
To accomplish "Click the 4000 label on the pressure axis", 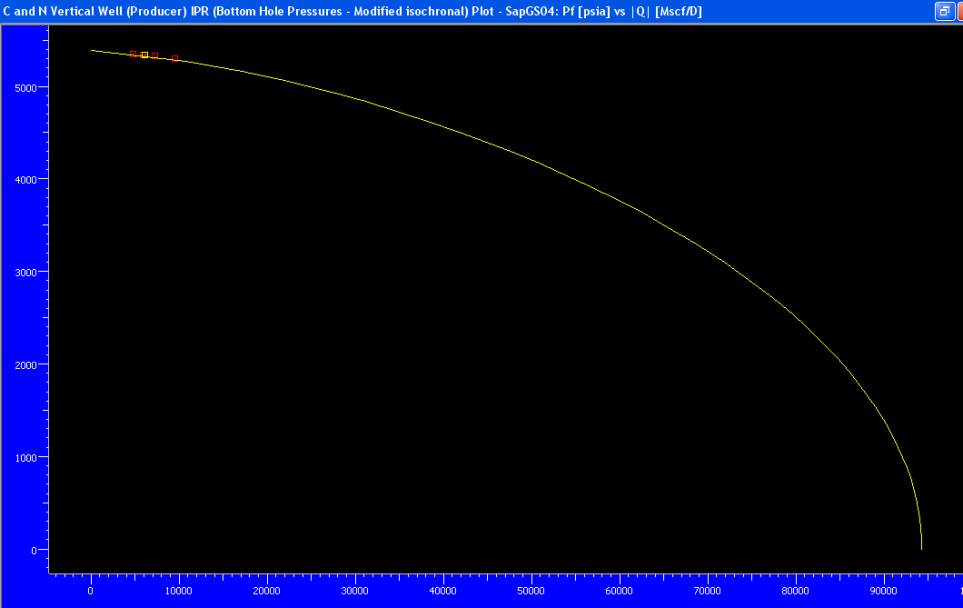I will click(25, 180).
